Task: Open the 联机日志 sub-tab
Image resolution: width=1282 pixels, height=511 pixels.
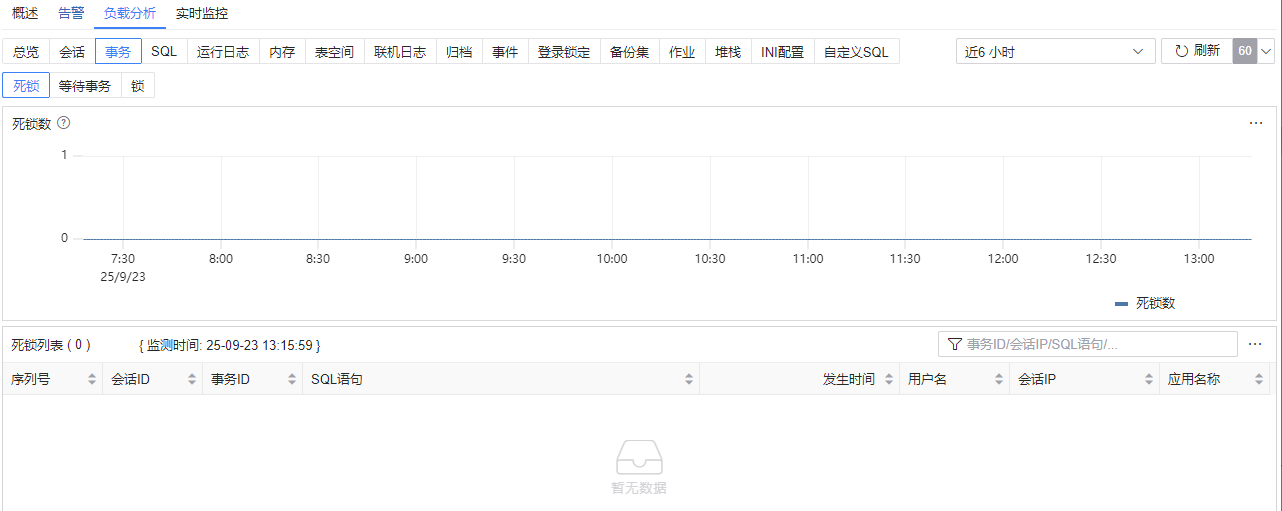Action: [400, 52]
